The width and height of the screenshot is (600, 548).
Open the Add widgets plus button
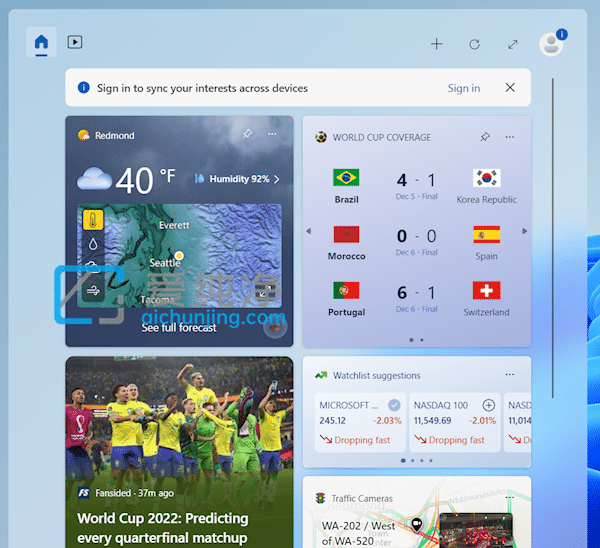coord(436,44)
